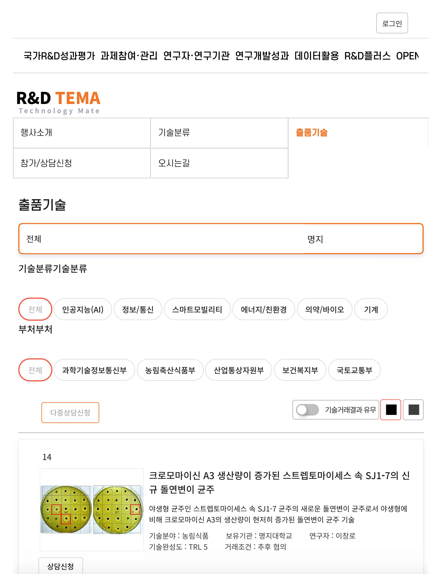The image size is (436, 574).
Task: Toggle the 기술거래결과 유무 switch
Action: [x=308, y=410]
